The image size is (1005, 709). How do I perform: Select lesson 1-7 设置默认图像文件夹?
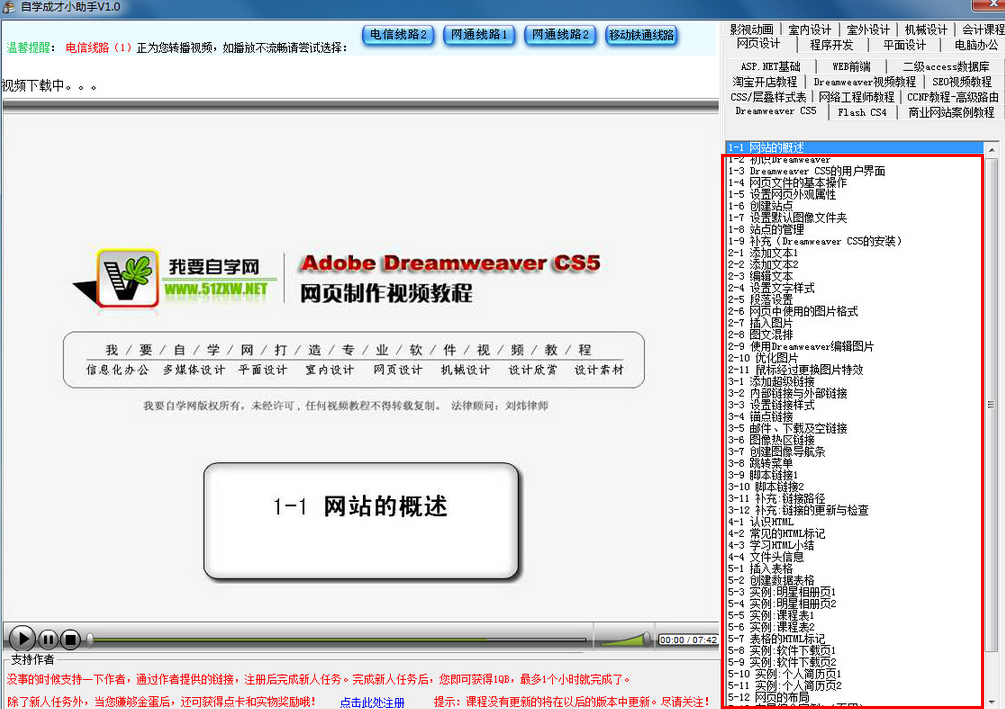[855, 218]
